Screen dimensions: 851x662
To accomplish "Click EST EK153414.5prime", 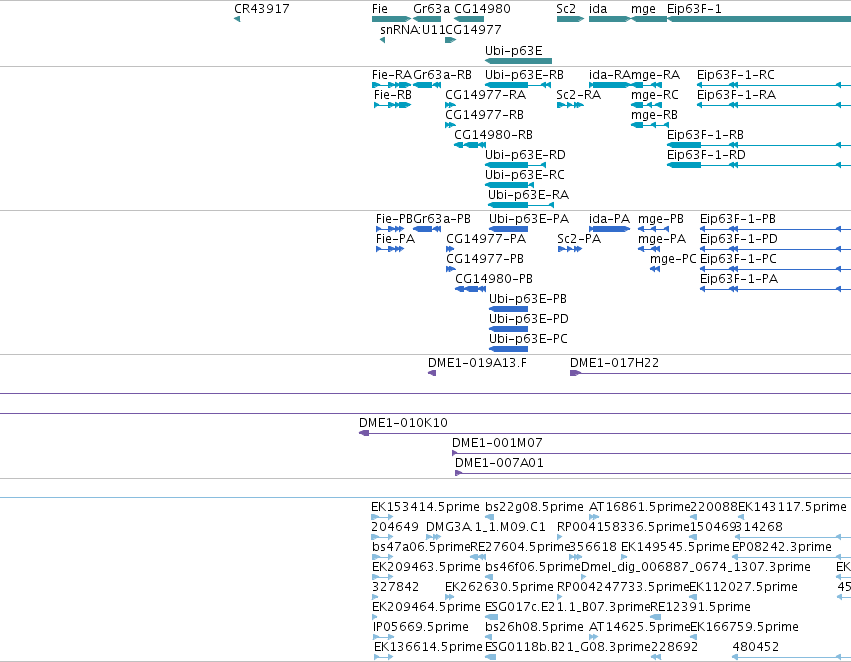I will 426,507.
